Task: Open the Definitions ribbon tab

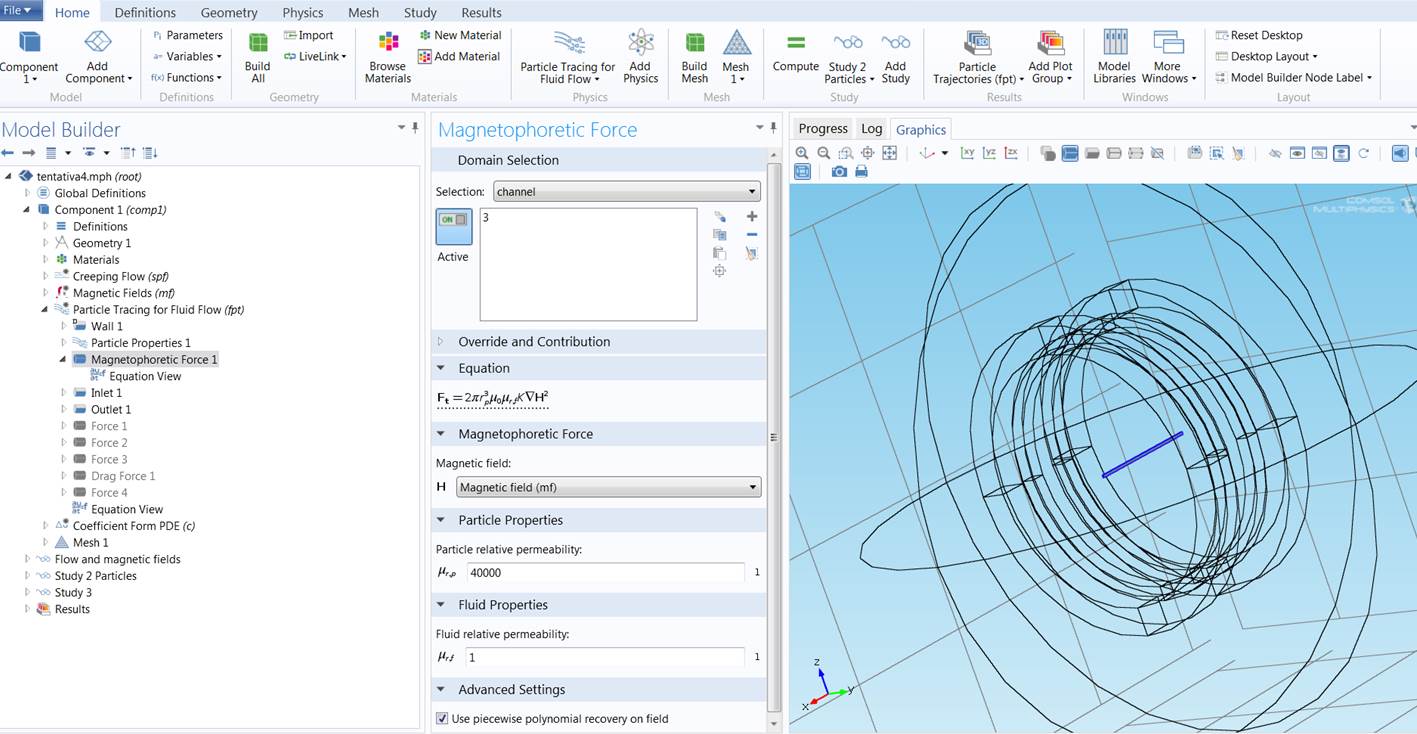Action: (145, 13)
